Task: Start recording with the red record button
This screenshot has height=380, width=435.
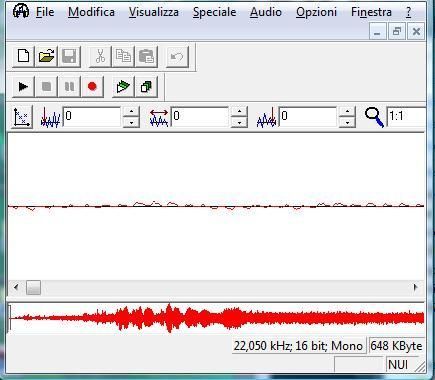Action: pyautogui.click(x=92, y=87)
